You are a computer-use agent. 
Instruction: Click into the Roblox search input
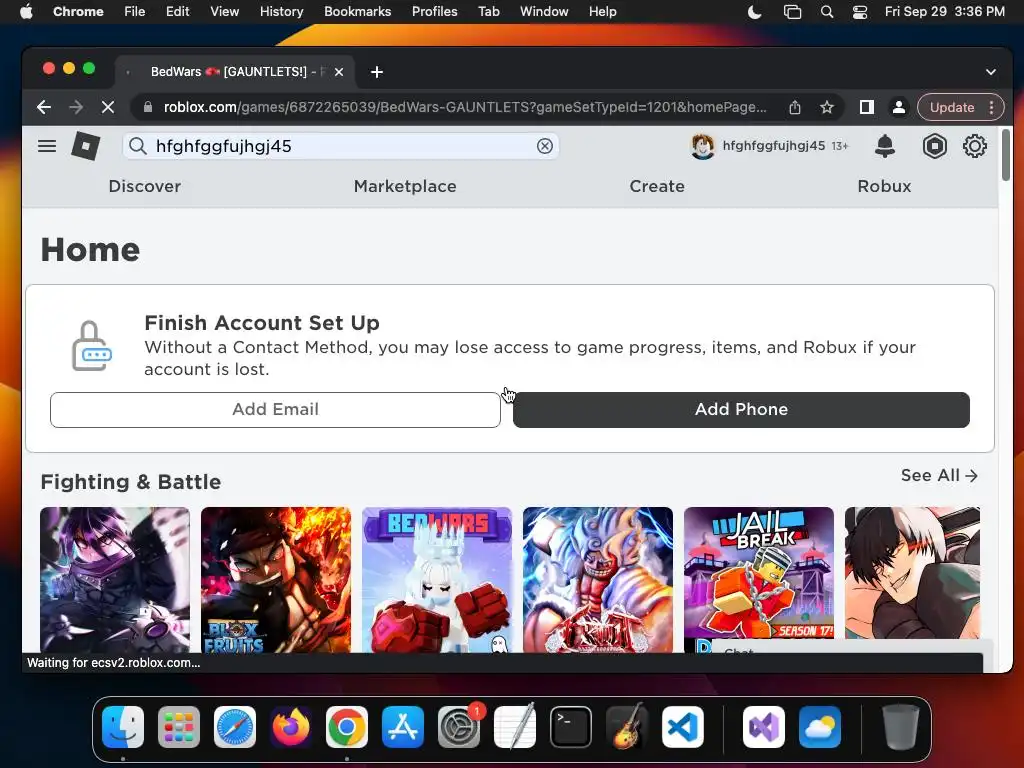click(x=340, y=146)
